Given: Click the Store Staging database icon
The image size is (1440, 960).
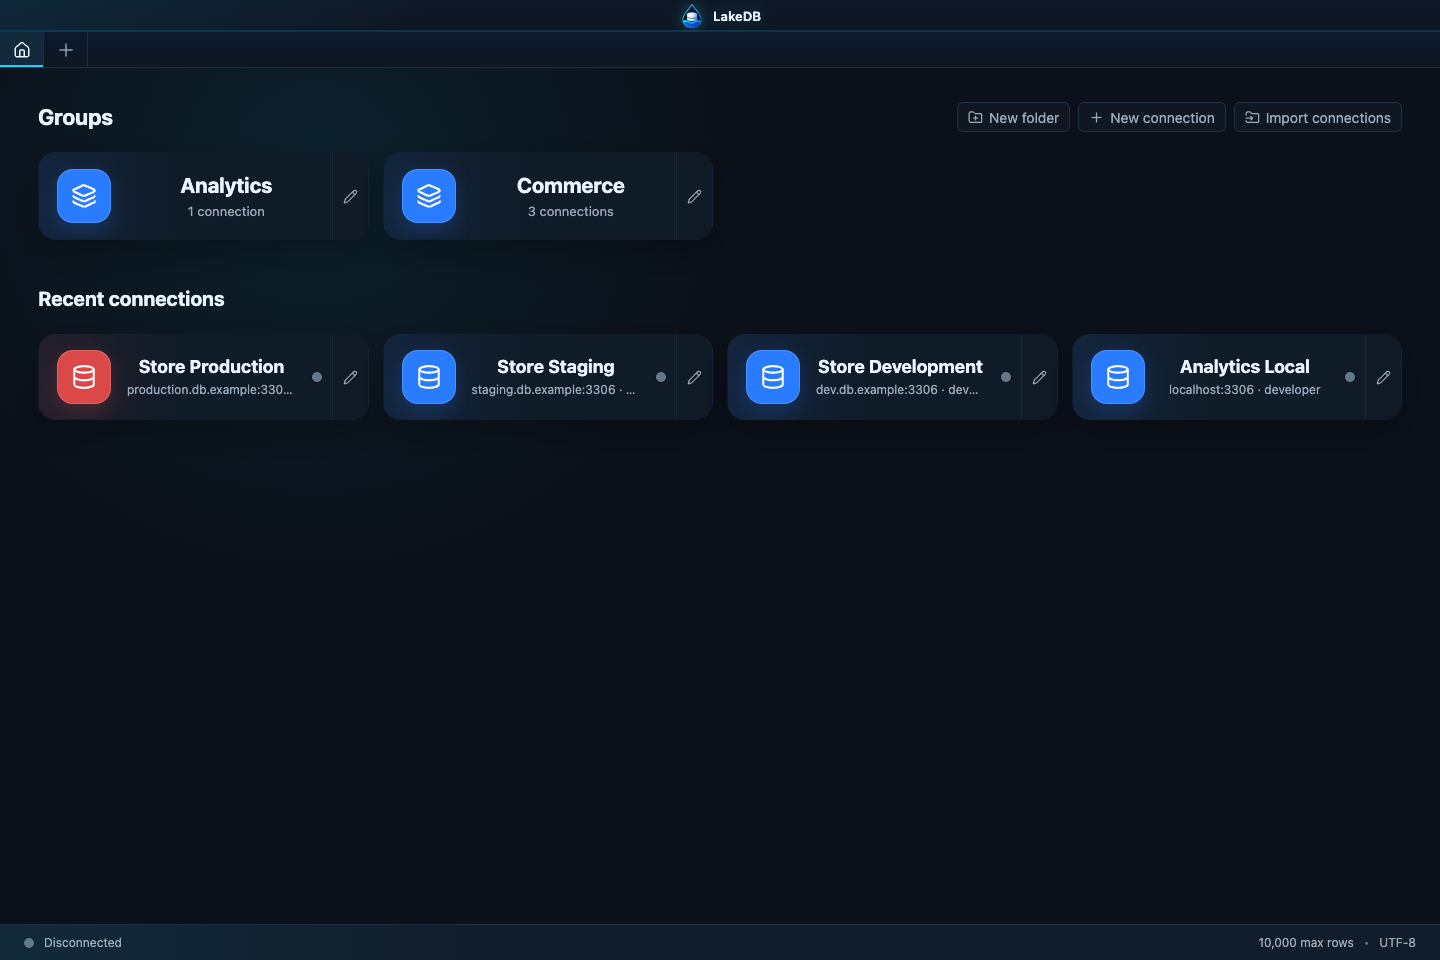Looking at the screenshot, I should (429, 377).
